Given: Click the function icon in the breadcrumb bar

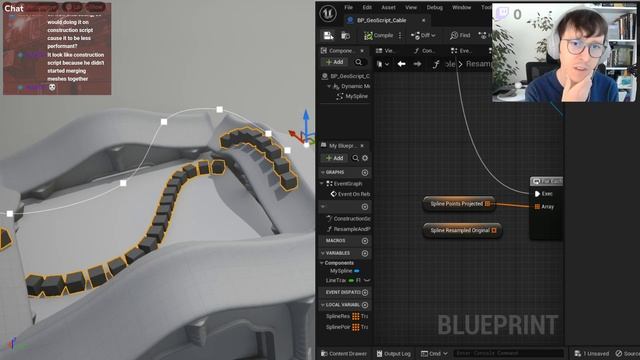Looking at the screenshot, I should [436, 64].
